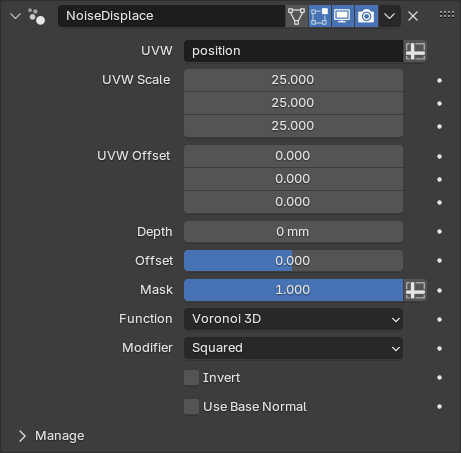The width and height of the screenshot is (461, 453).
Task: Click the Depth 0 mm field
Action: [293, 232]
